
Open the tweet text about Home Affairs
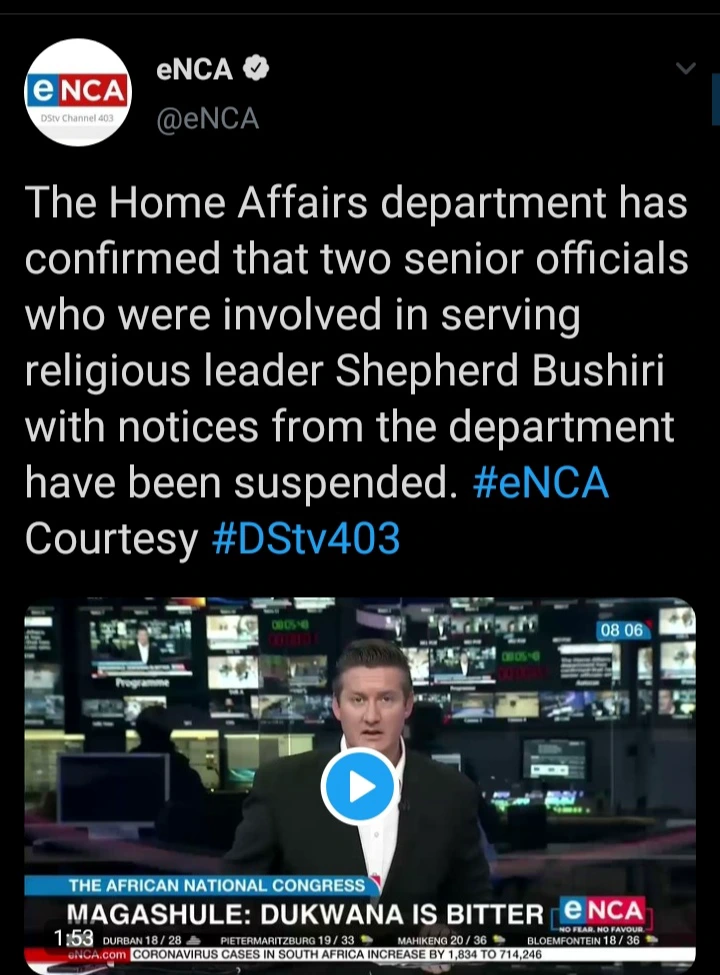(357, 370)
